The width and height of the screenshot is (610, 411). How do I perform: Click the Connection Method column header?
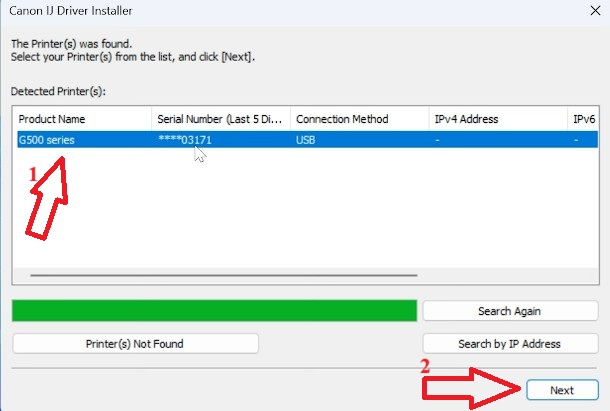359,119
